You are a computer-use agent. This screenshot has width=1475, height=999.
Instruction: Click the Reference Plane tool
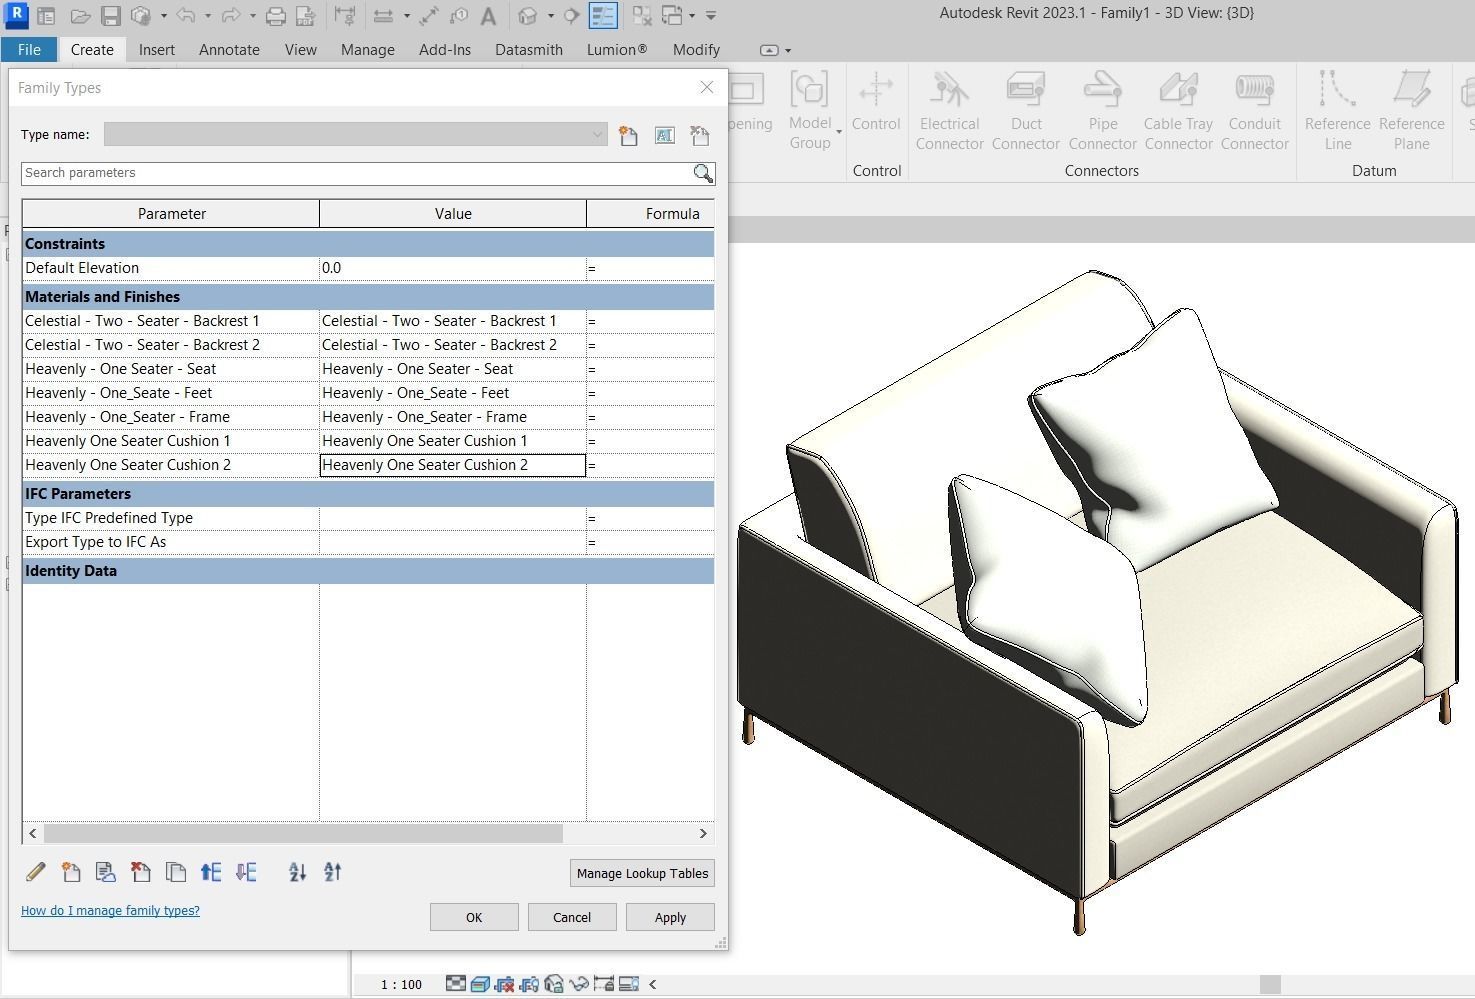pos(1411,111)
